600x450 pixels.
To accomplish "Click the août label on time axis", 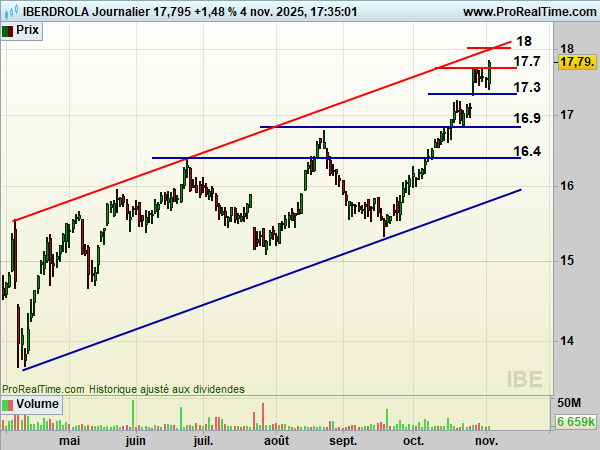I will [276, 440].
